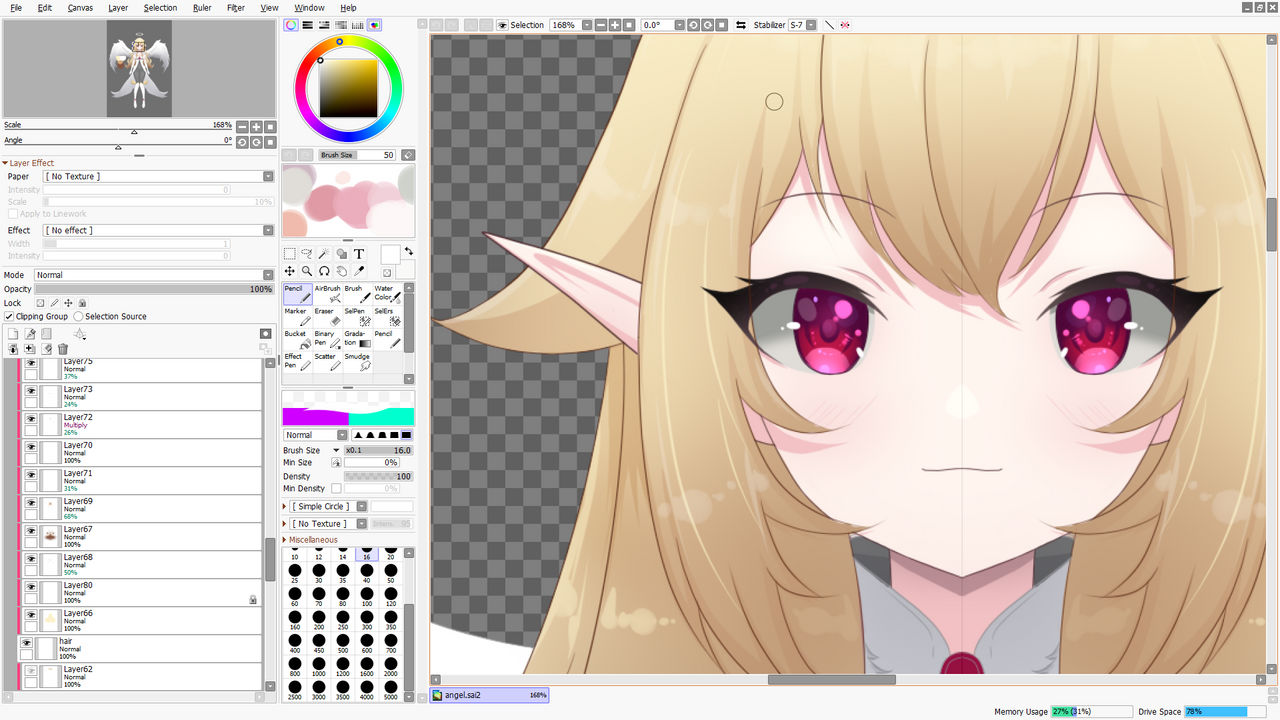Open the brush blending dropdown showing Normal
The image size is (1280, 720).
click(x=340, y=434)
